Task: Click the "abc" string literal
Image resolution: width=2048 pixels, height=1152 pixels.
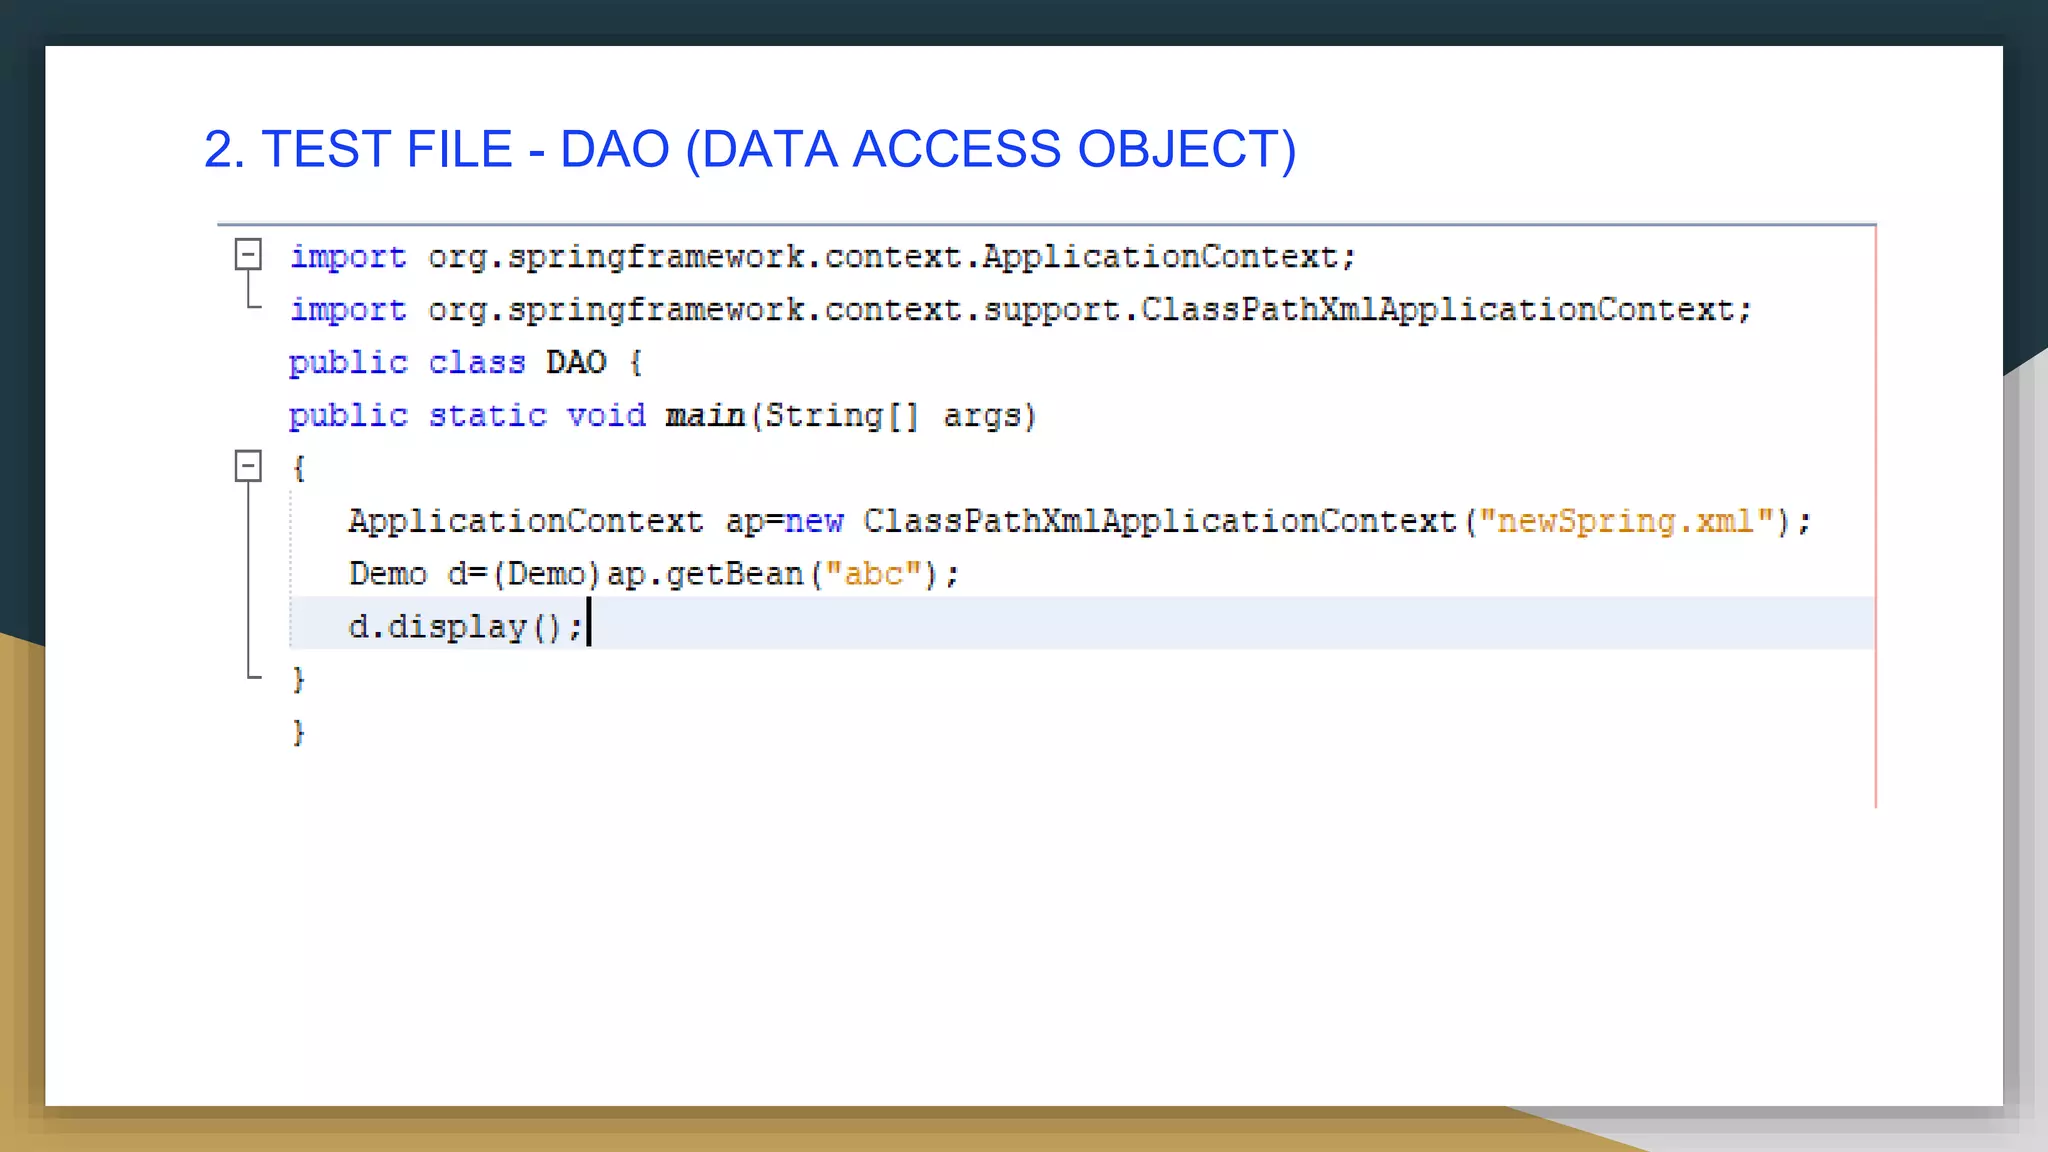Action: (873, 574)
